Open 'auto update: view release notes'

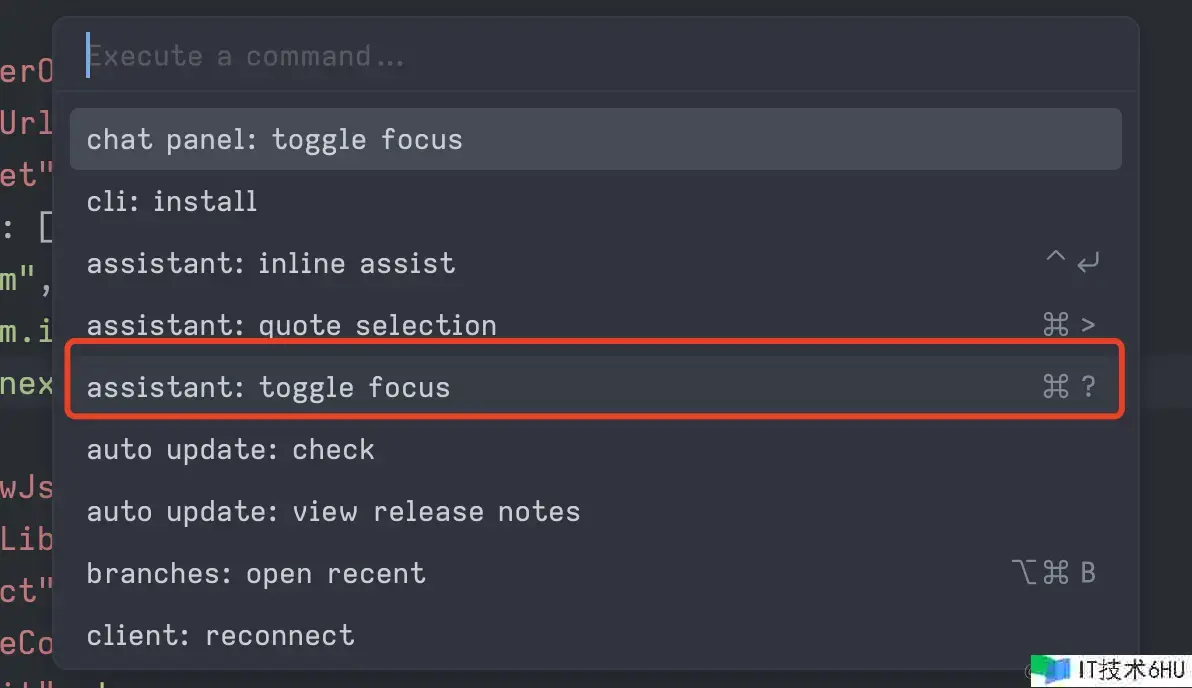595,512
